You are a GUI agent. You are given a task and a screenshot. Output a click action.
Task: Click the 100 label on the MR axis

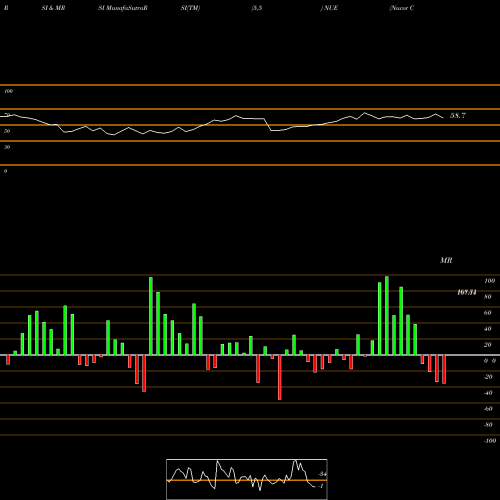(489, 281)
